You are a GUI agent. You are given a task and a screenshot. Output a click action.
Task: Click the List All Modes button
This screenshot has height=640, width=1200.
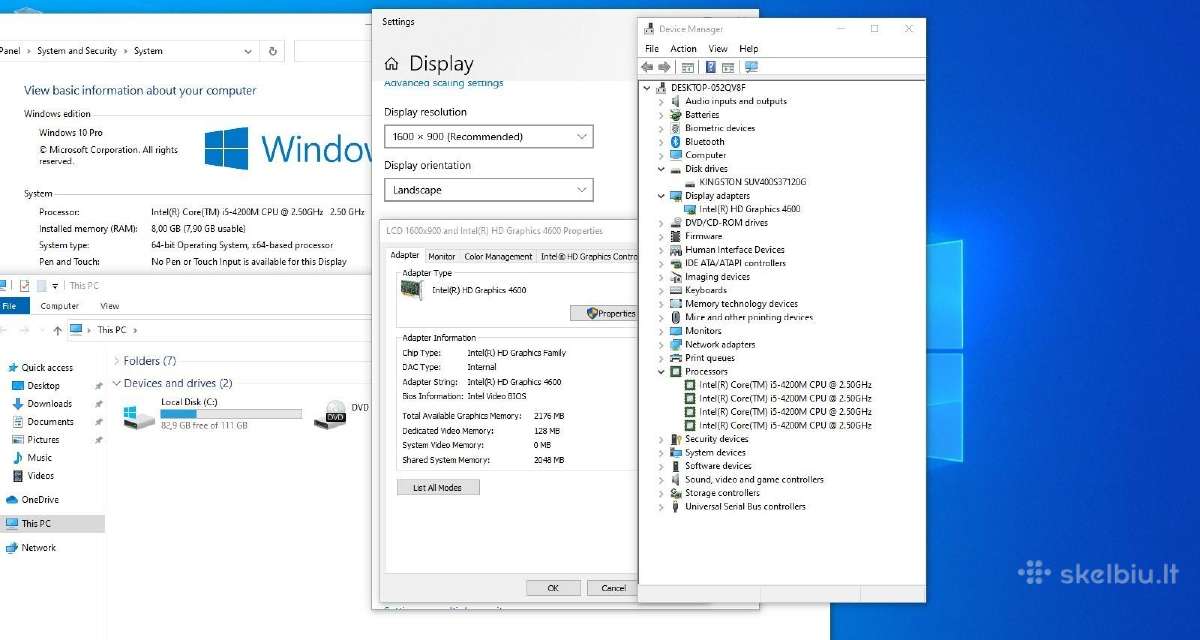click(x=438, y=488)
